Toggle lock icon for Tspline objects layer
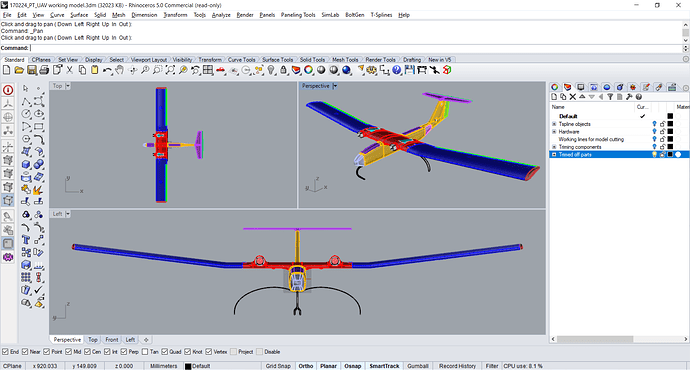Screen dimensions: 690x370 coord(663,124)
